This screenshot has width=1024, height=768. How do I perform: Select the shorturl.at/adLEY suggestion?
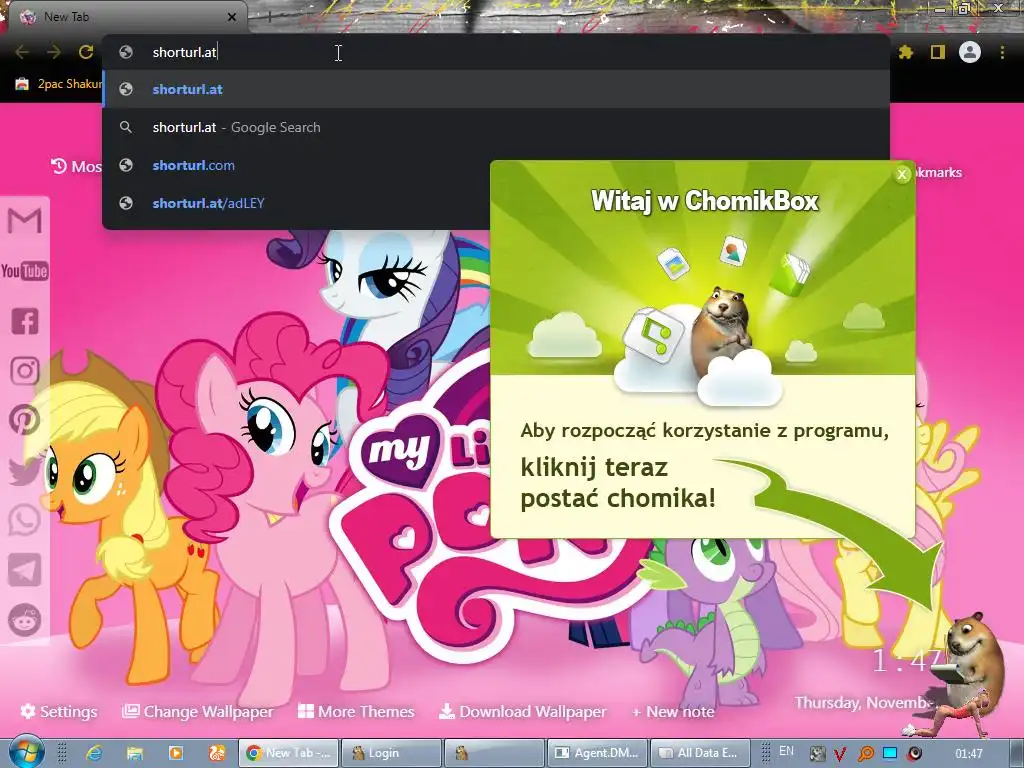296,203
